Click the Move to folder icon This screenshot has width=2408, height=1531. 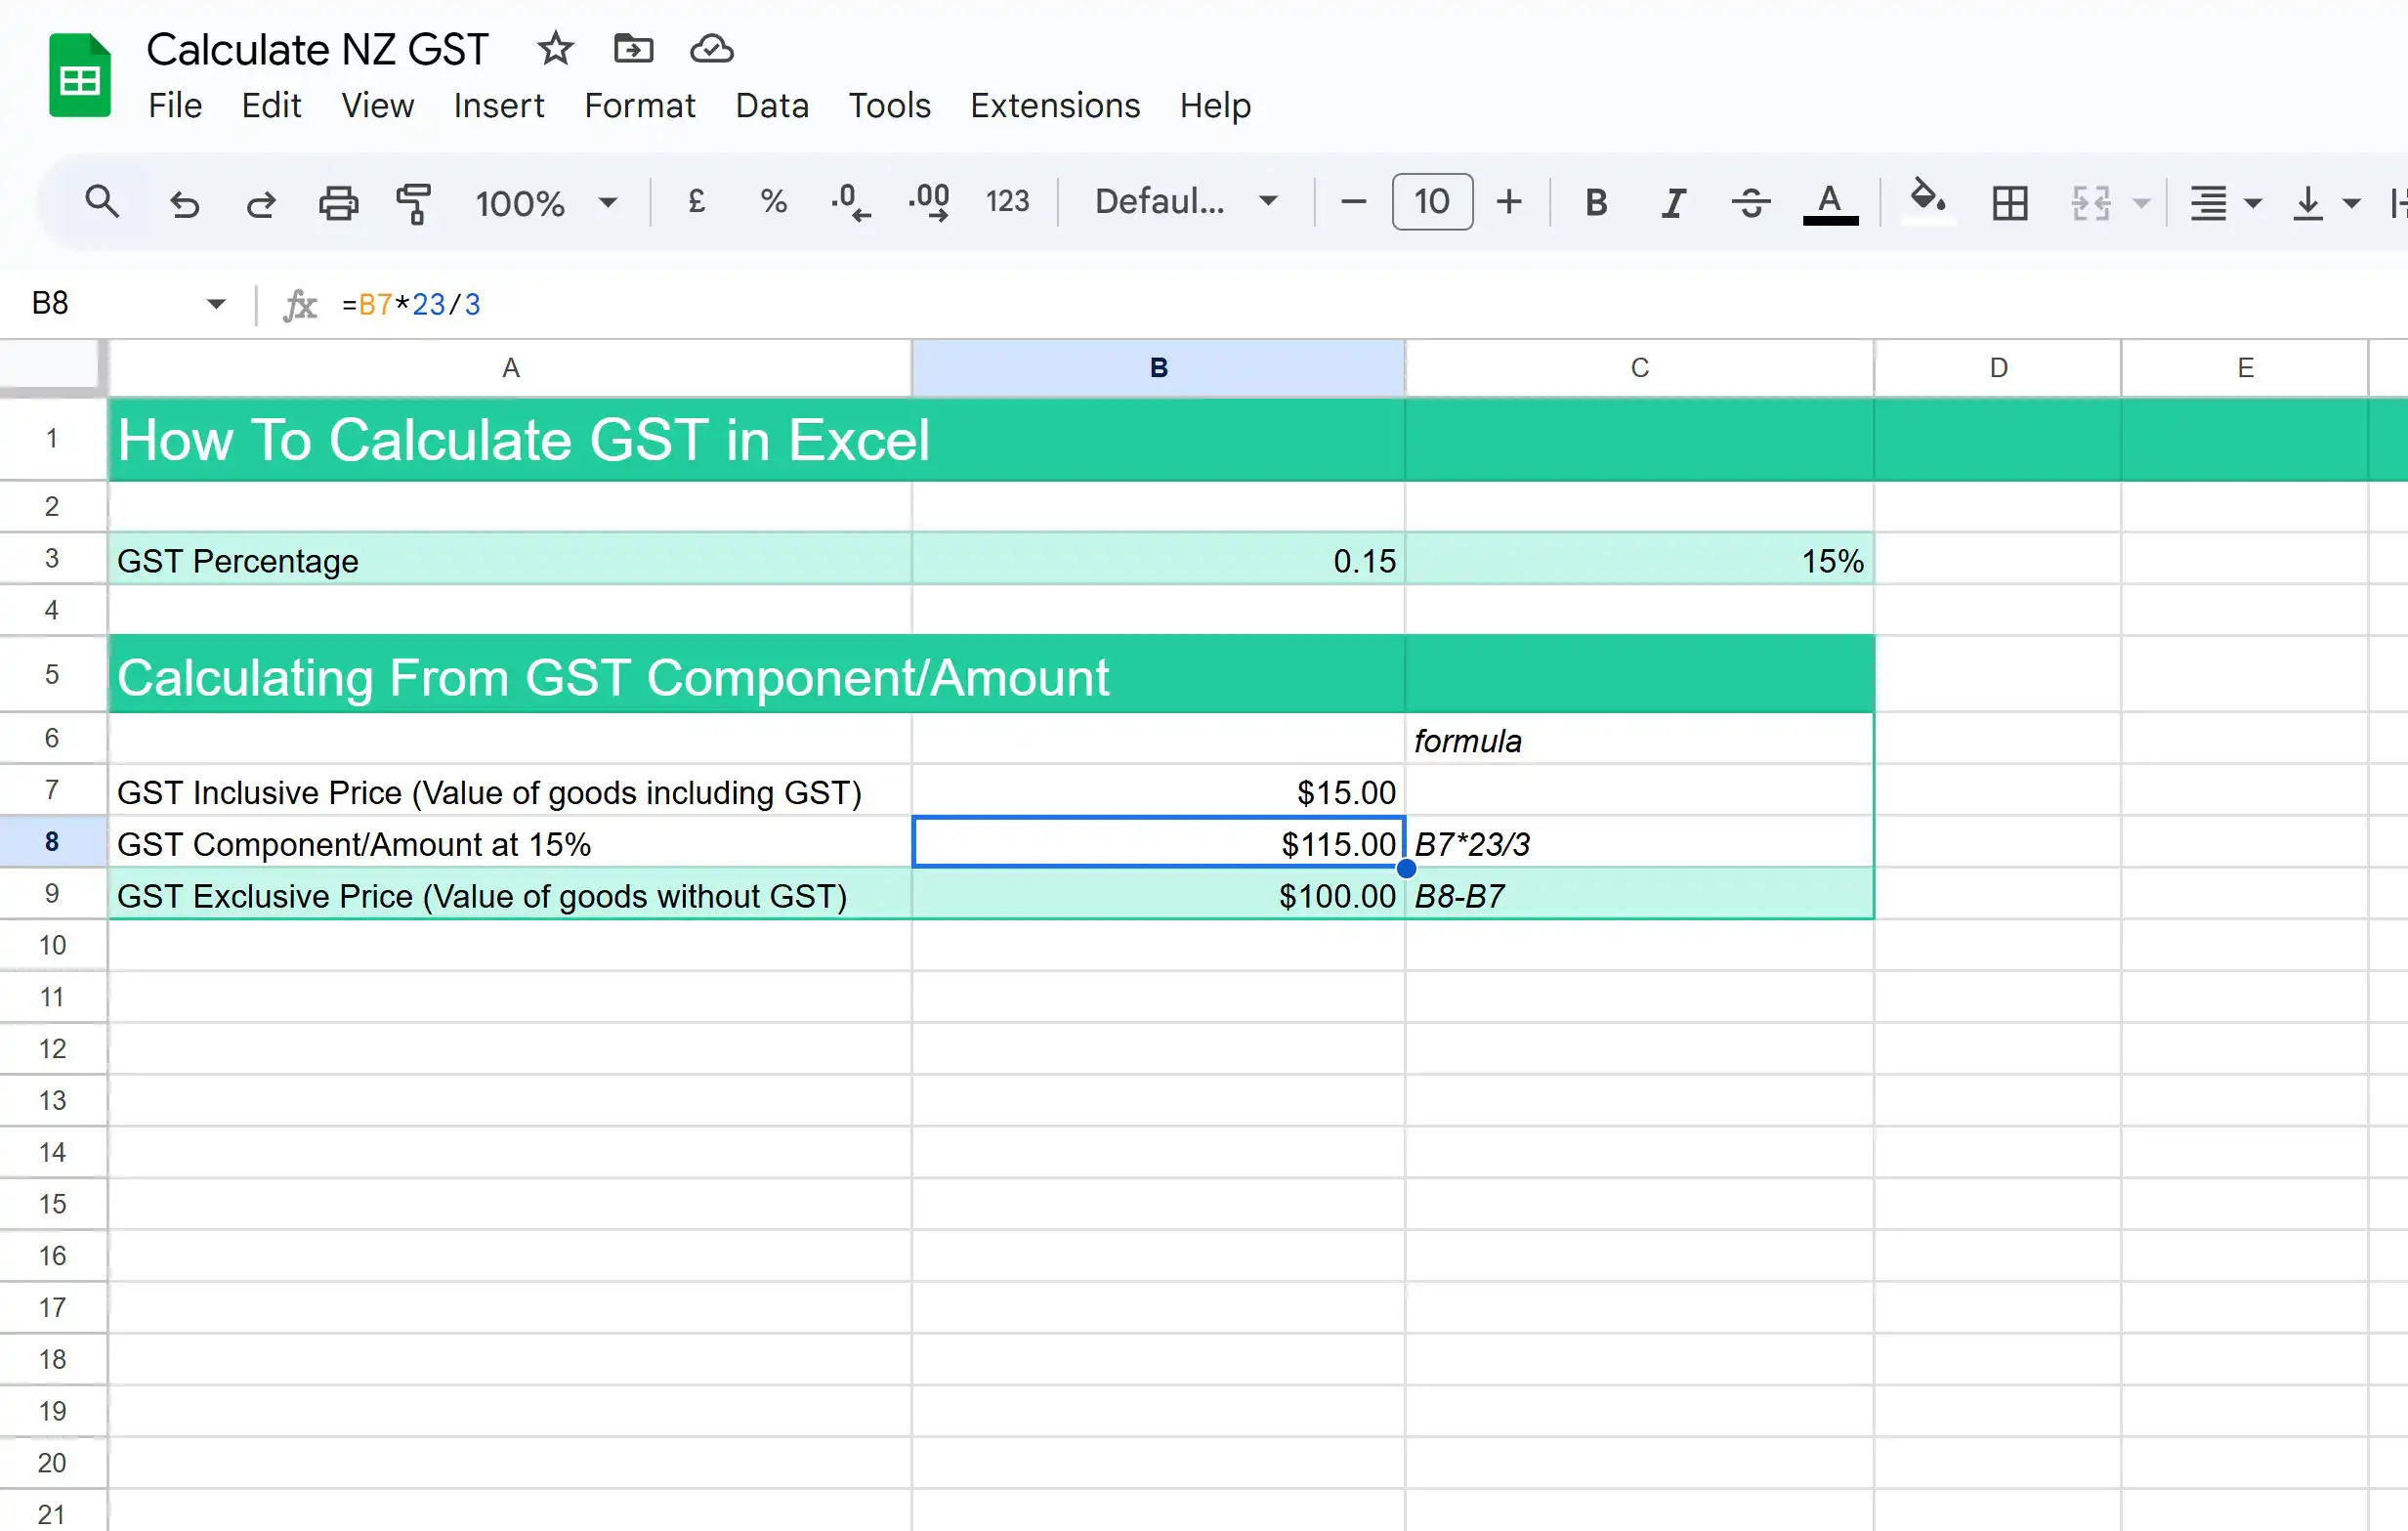(x=633, y=48)
